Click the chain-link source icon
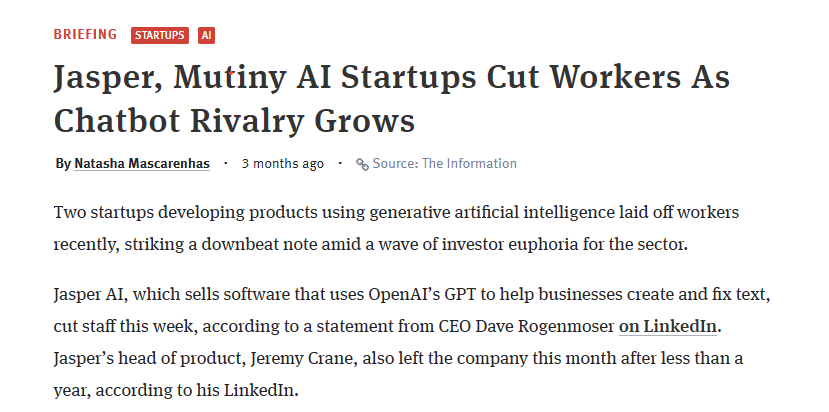 [362, 164]
